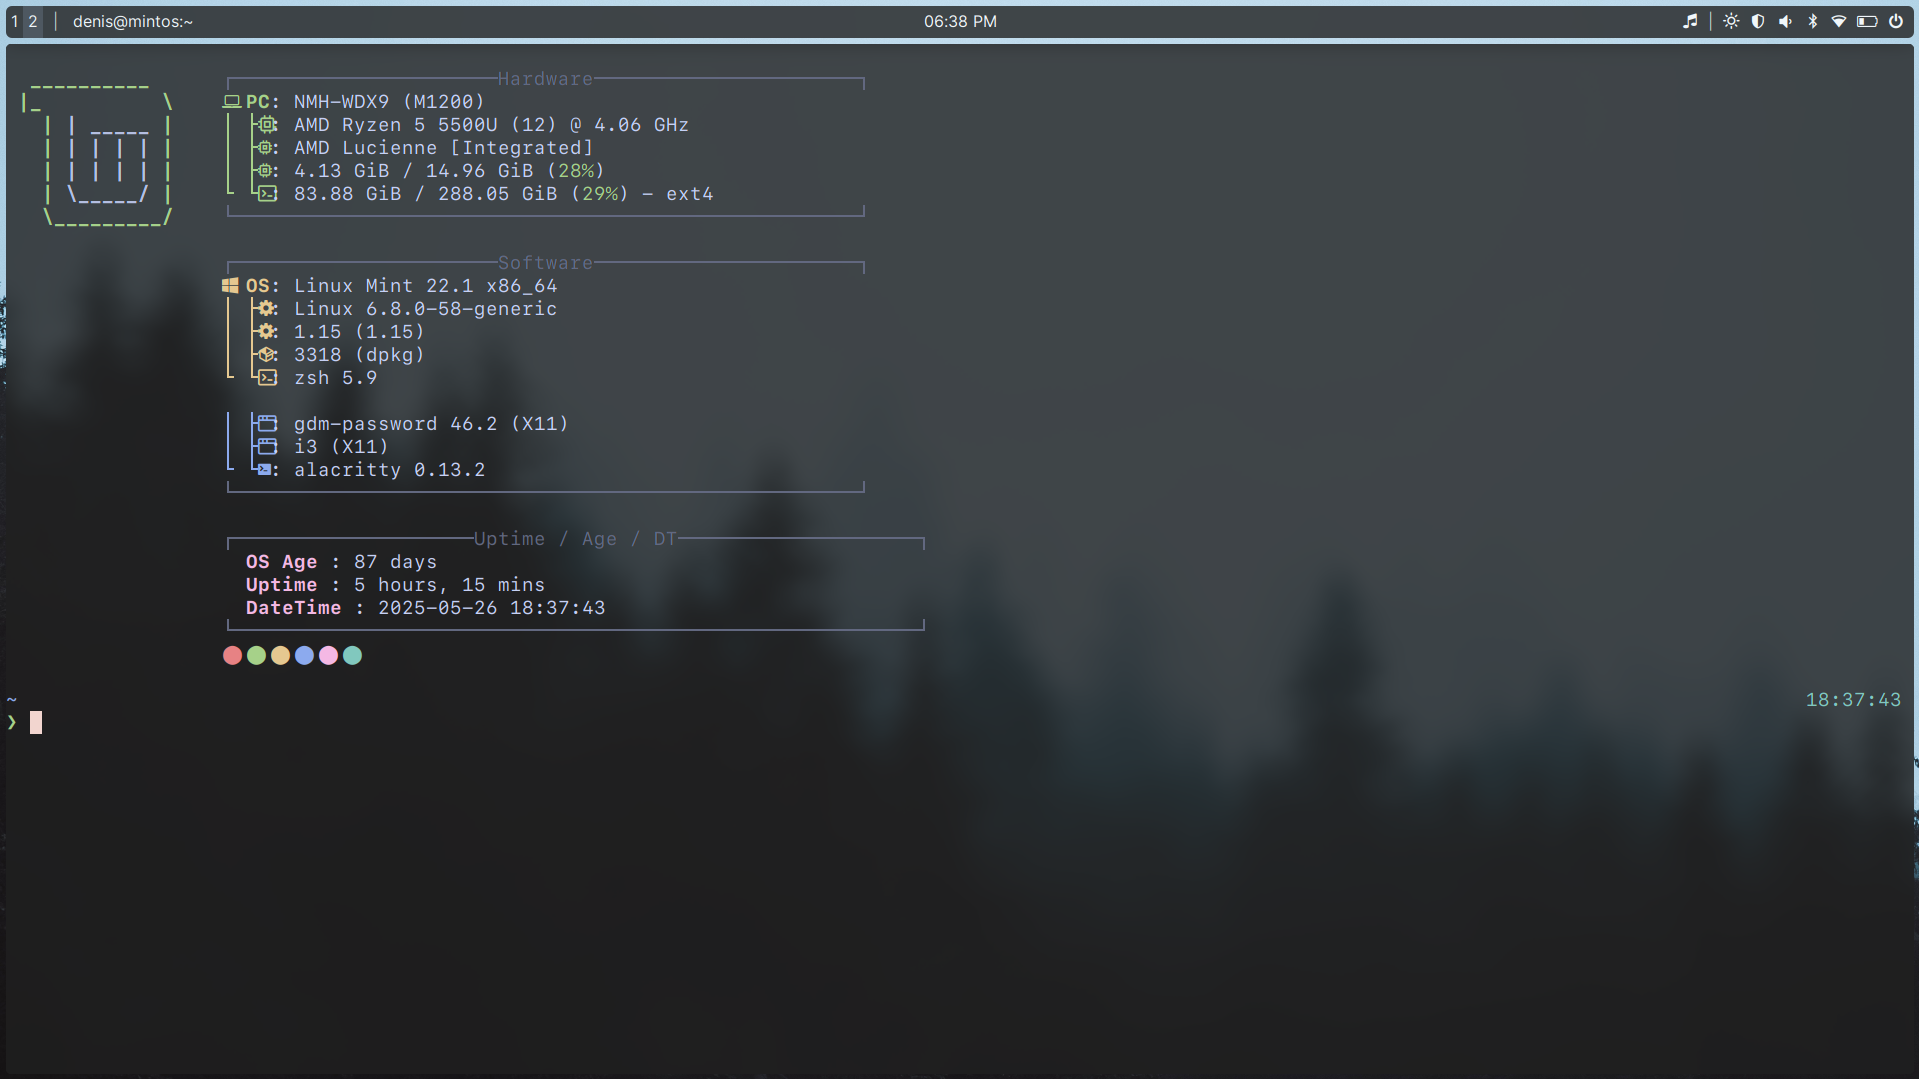Click the pink color dot
This screenshot has width=1919, height=1079.
point(329,656)
